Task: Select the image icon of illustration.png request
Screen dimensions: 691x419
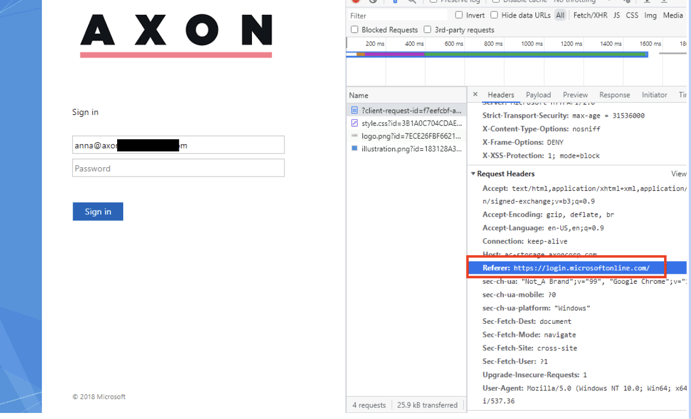Action: [x=354, y=148]
